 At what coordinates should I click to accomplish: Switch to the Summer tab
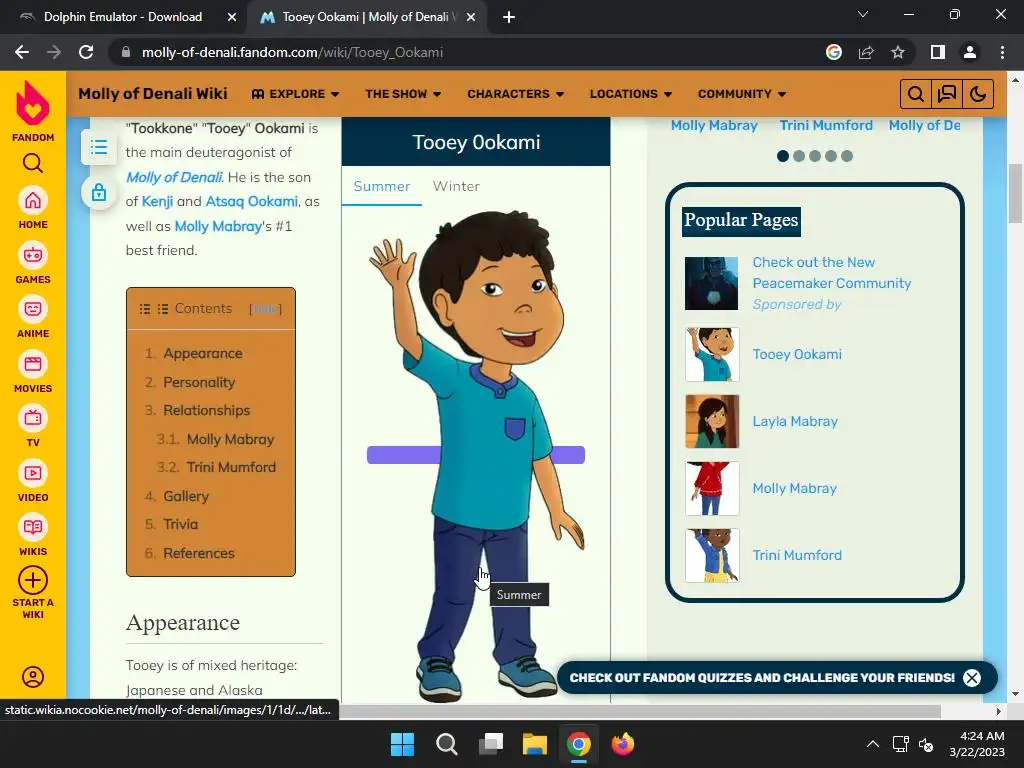click(381, 186)
